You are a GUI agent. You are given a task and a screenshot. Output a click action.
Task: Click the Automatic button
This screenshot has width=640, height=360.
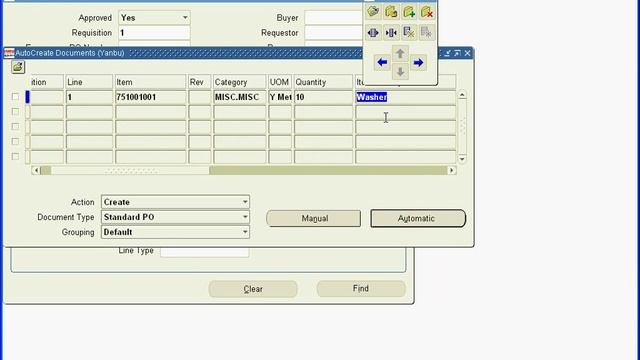click(418, 218)
